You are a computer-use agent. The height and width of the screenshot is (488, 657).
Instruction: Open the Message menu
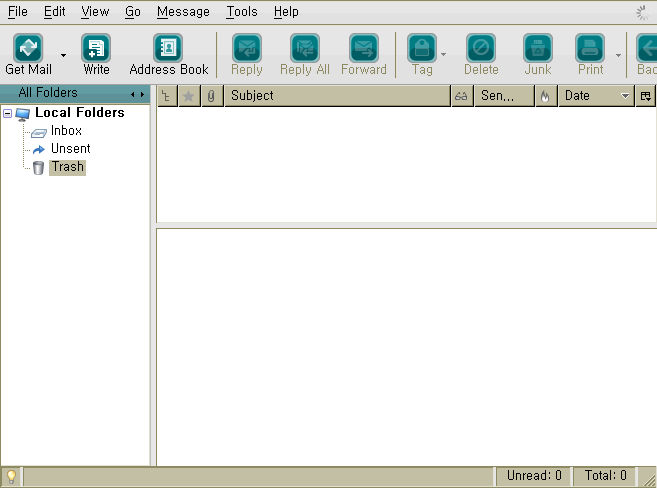click(x=183, y=12)
